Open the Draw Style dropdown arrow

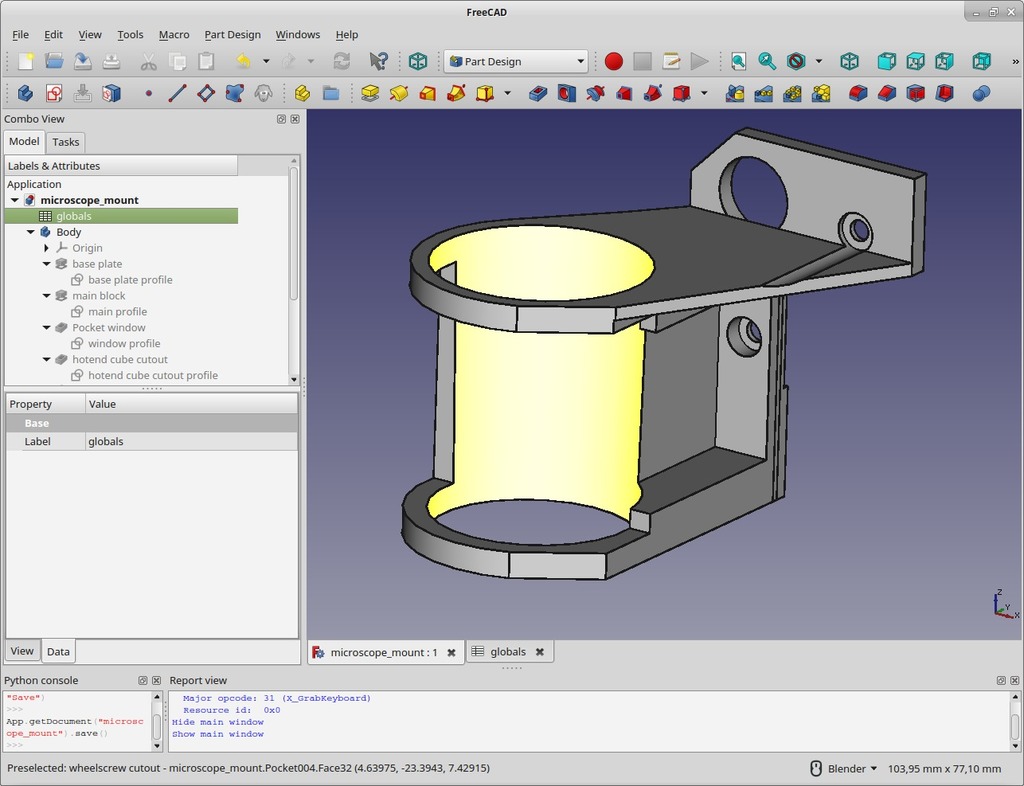[x=818, y=61]
